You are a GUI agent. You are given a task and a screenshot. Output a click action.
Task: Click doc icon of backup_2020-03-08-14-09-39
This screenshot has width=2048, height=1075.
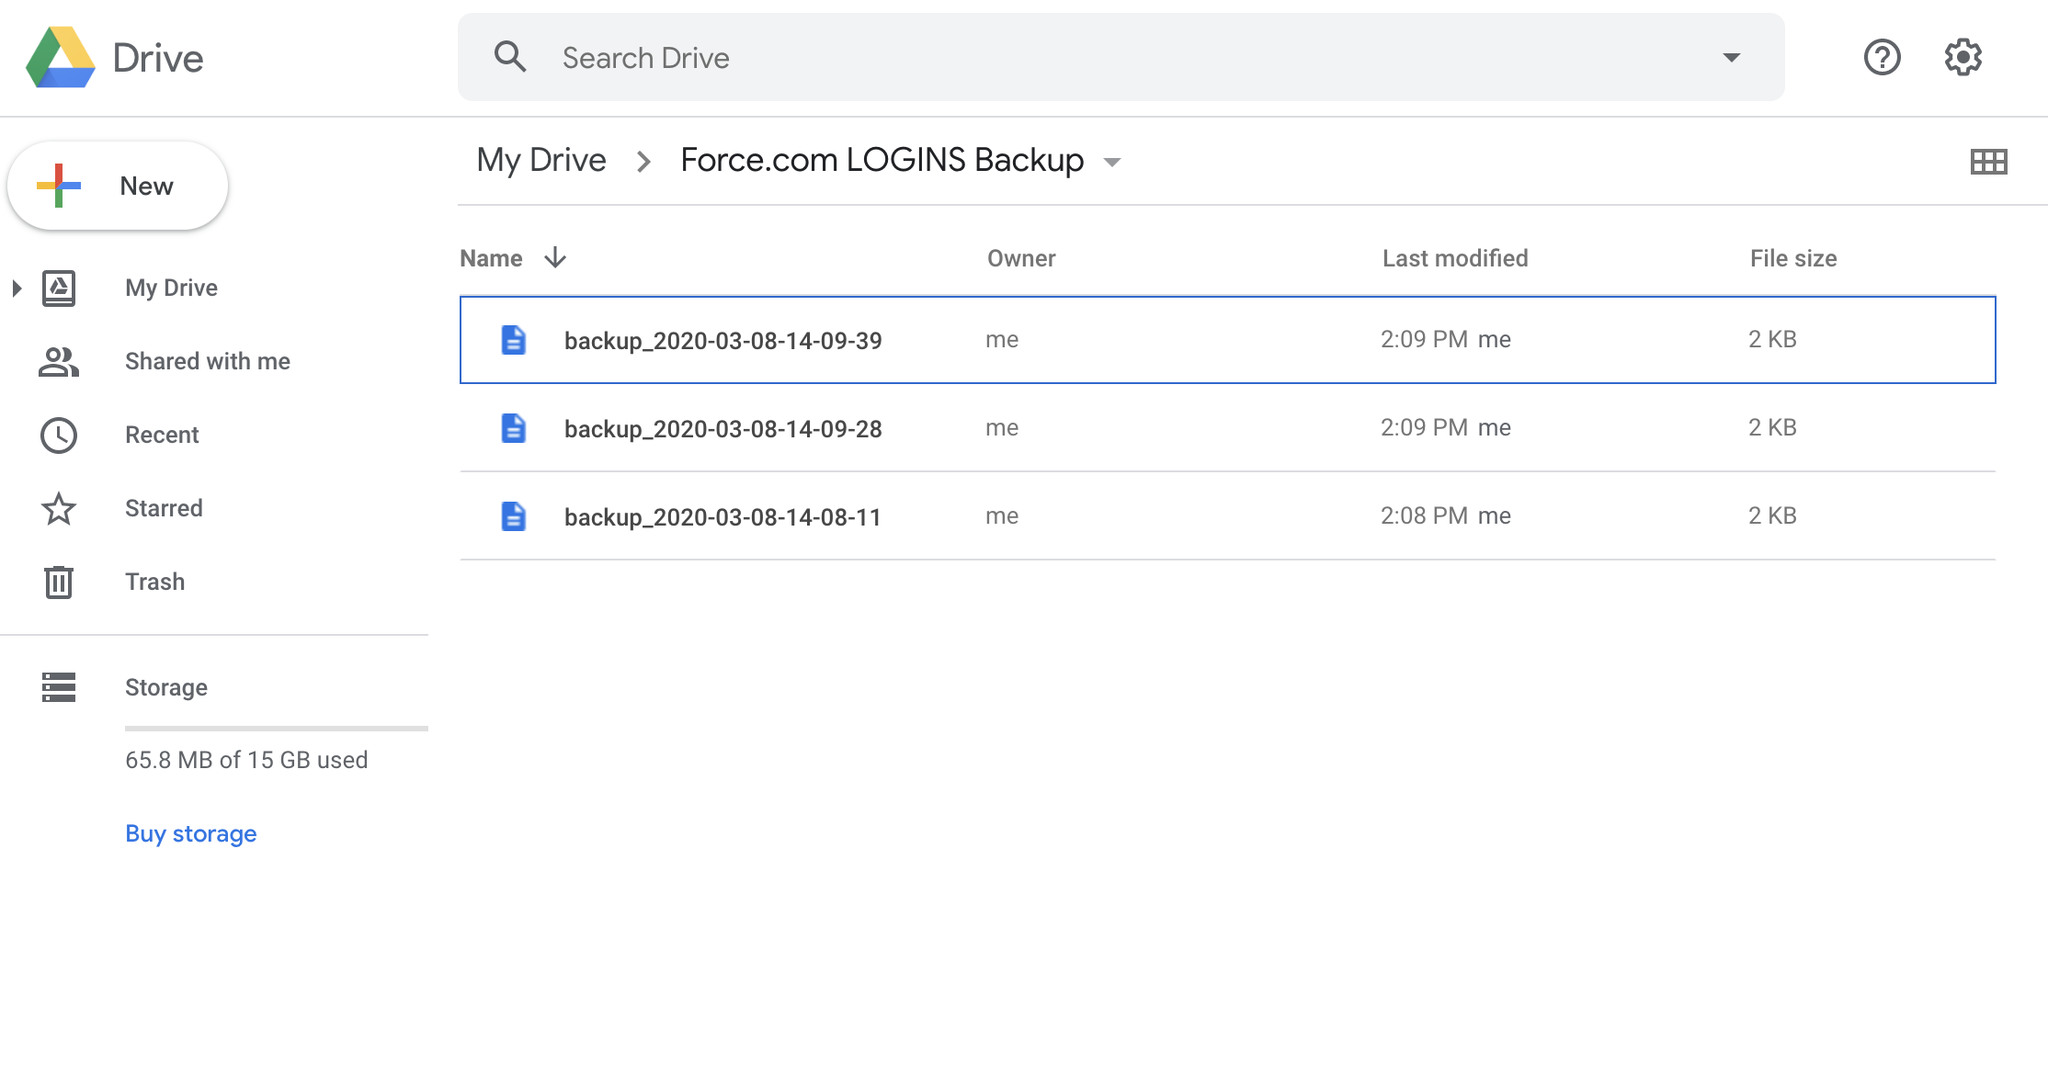pyautogui.click(x=513, y=340)
